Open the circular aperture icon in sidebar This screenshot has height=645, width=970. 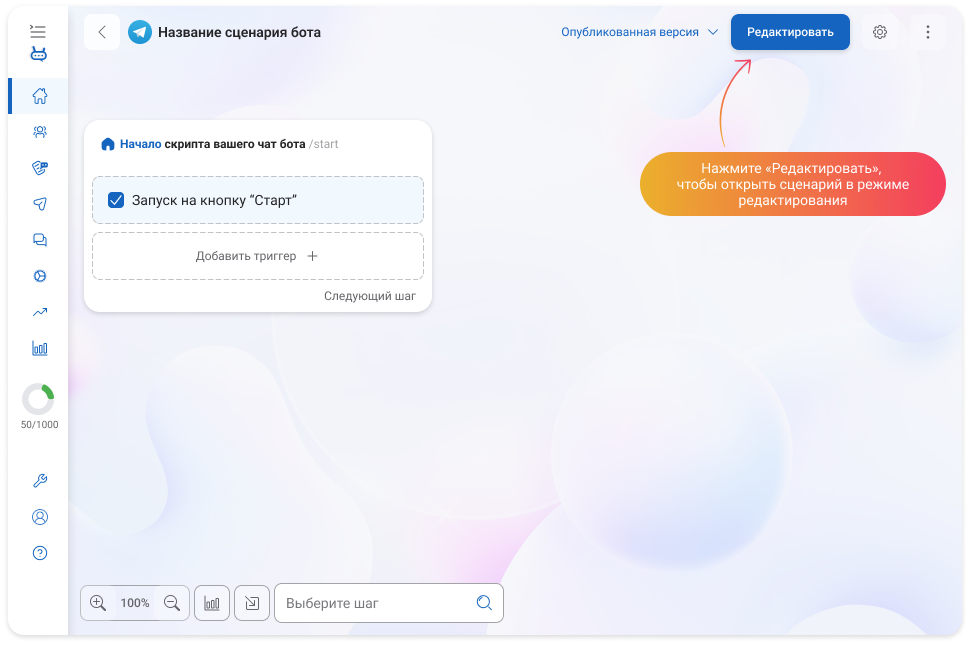pyautogui.click(x=40, y=276)
